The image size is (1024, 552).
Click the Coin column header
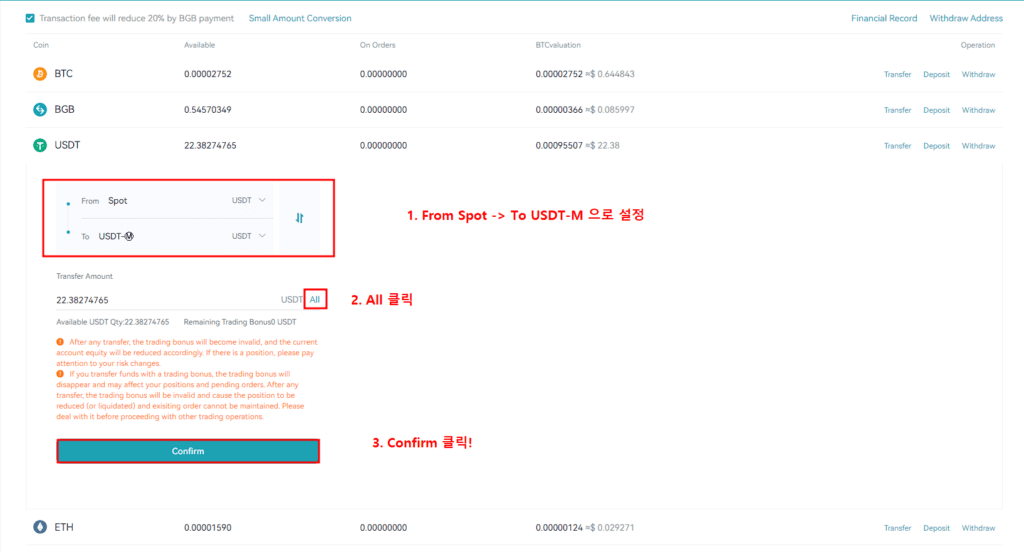41,45
